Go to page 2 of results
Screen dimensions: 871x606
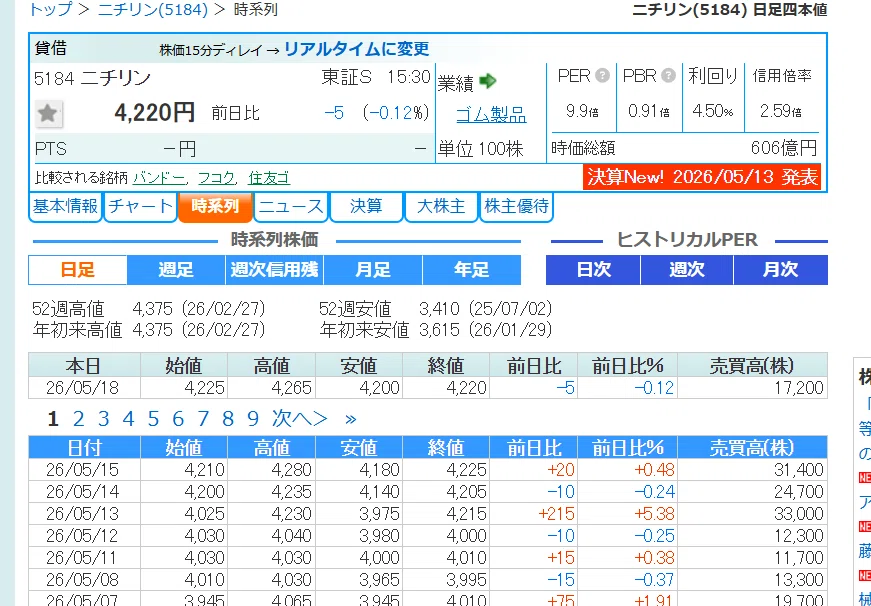pos(78,419)
